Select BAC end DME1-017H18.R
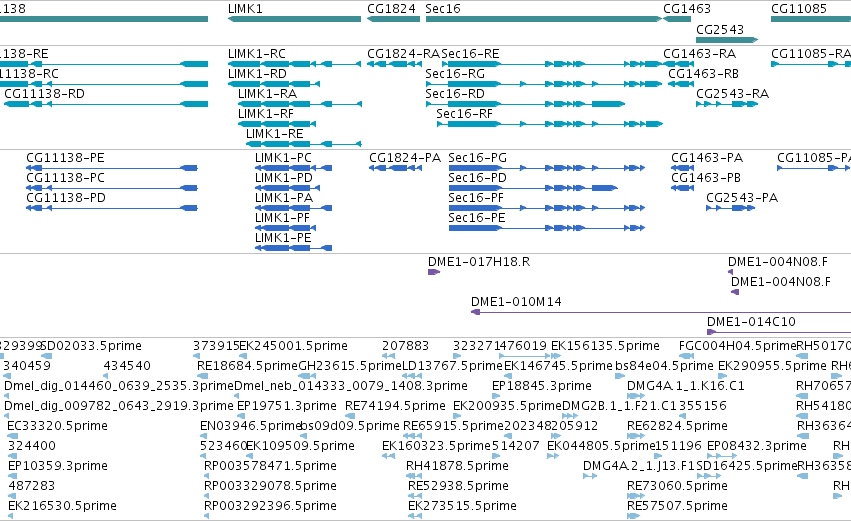 coord(479,262)
